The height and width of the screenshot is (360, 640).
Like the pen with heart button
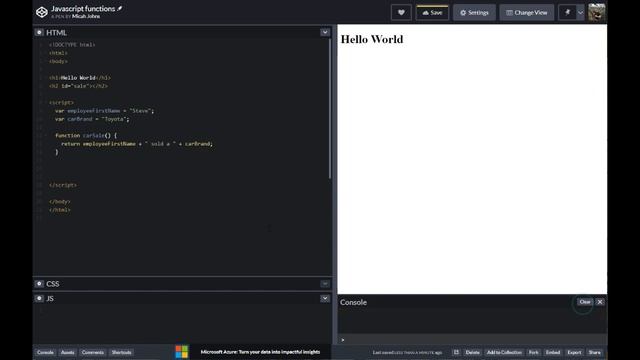(401, 13)
